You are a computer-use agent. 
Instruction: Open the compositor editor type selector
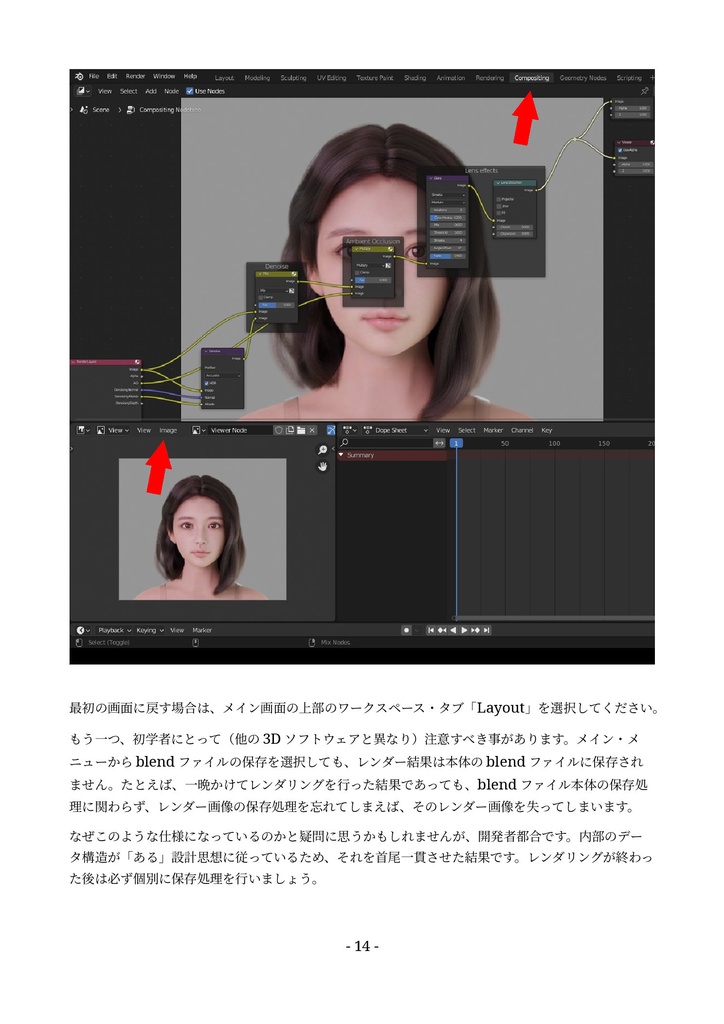coord(83,91)
